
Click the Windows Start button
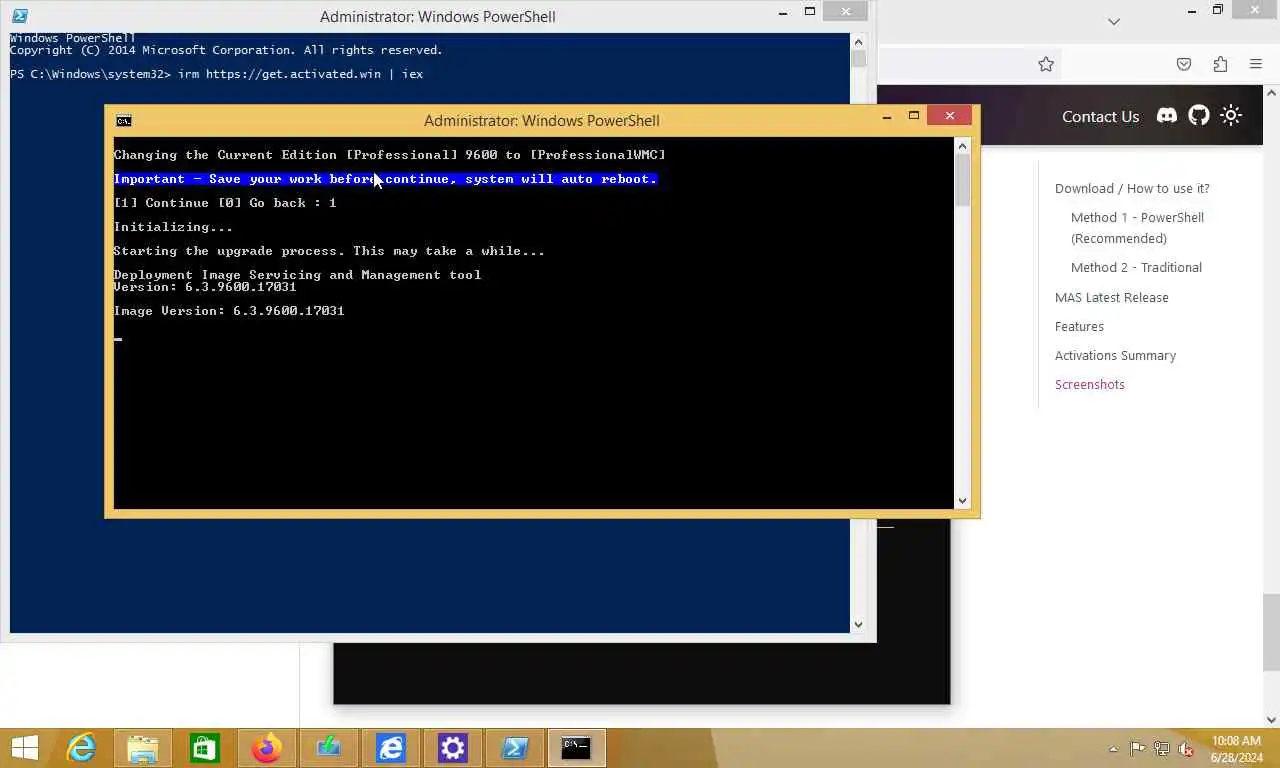(25, 748)
